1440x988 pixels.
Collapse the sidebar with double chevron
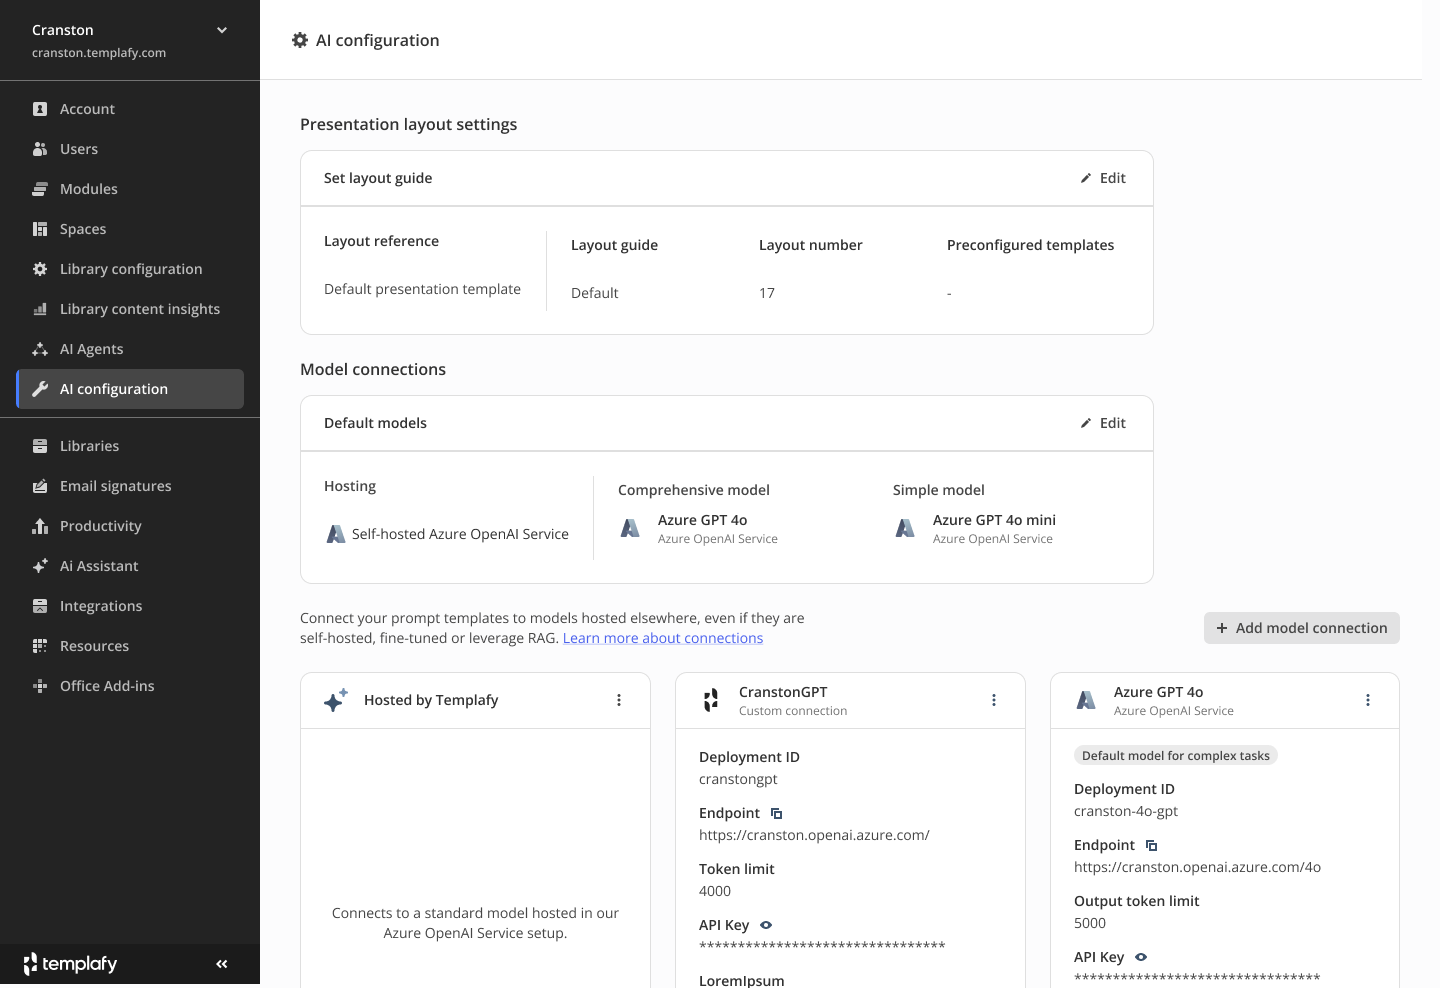click(222, 964)
